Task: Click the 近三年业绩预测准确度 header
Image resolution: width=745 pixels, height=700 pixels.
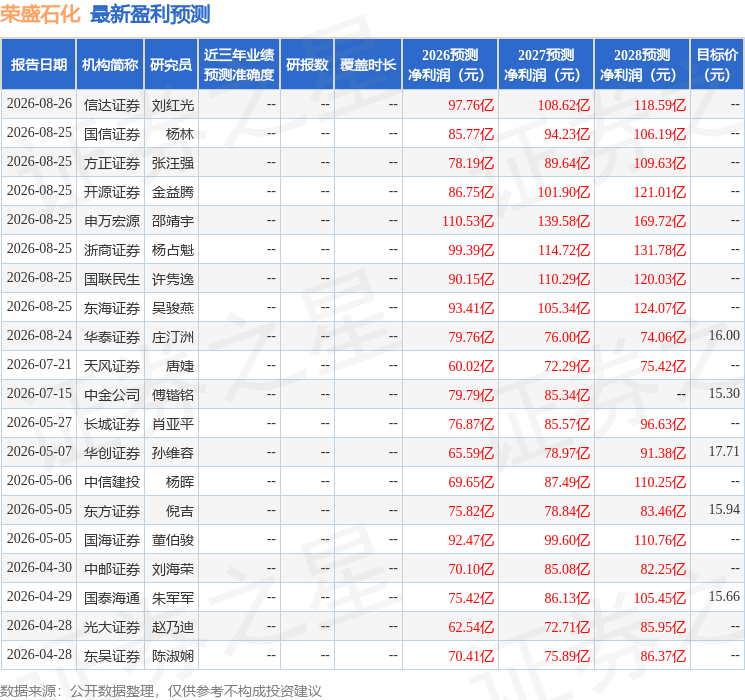Action: [x=239, y=65]
